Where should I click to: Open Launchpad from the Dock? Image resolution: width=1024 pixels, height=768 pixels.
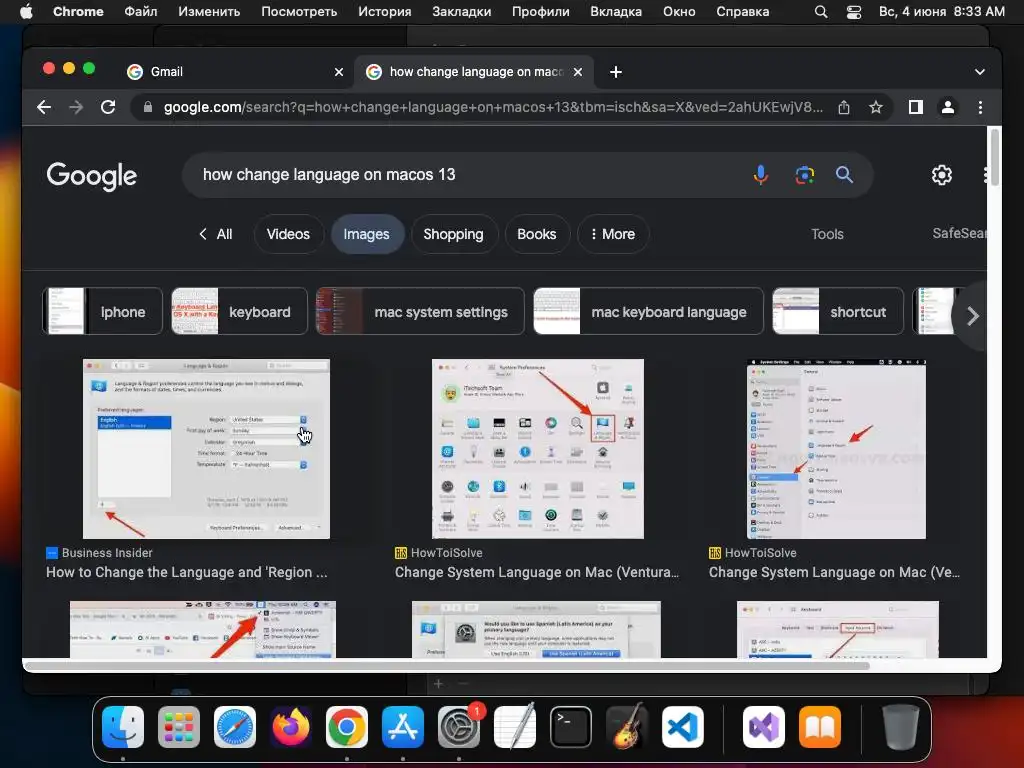pos(179,727)
